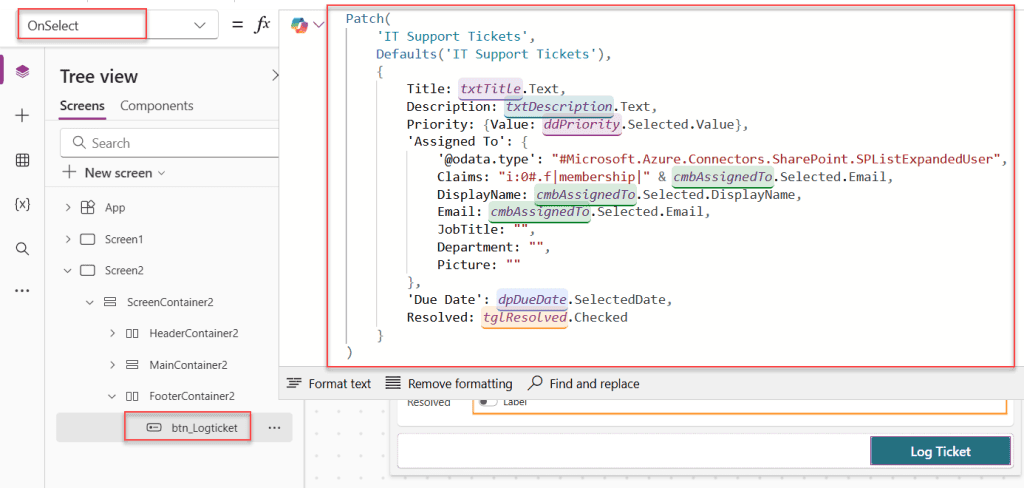The height and width of the screenshot is (488, 1024).
Task: Open more options for btn_Logticket
Action: [274, 427]
